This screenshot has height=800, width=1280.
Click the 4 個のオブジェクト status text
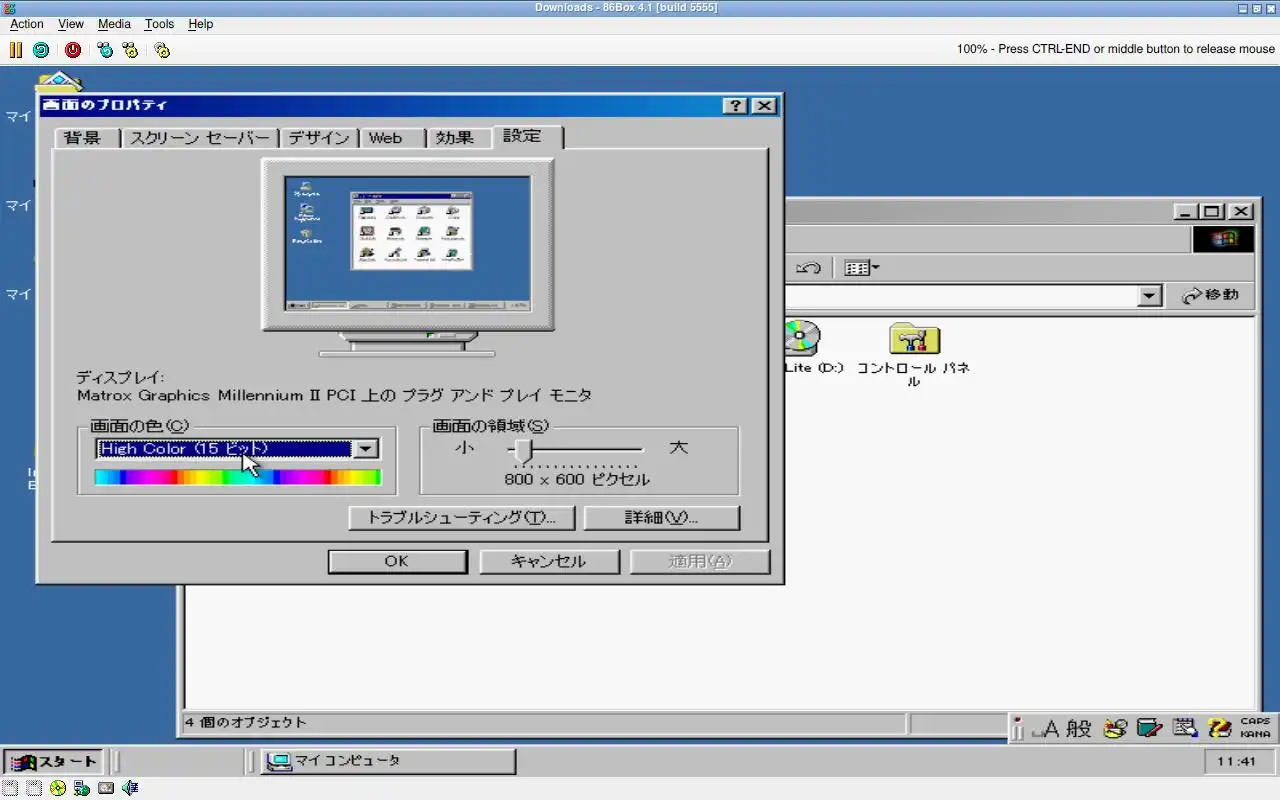coord(246,722)
